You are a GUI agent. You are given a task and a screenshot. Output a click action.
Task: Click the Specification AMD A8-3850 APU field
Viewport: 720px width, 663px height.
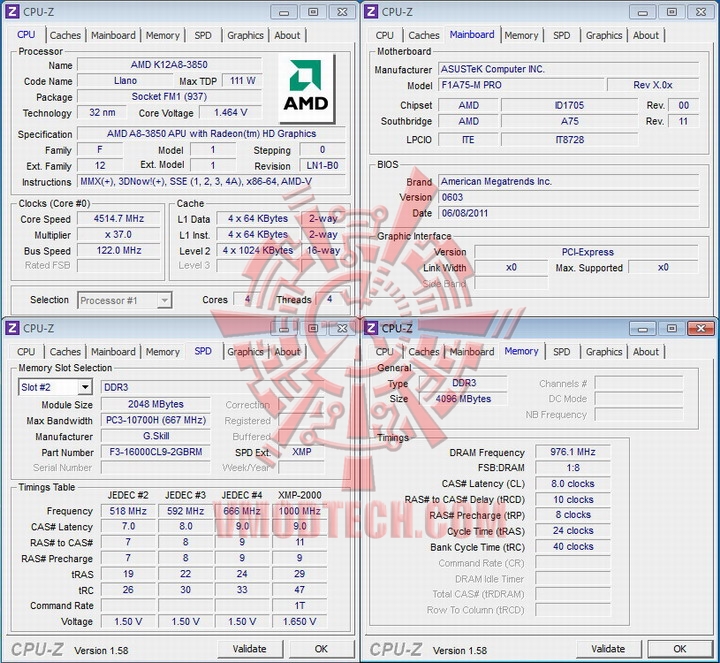point(211,134)
